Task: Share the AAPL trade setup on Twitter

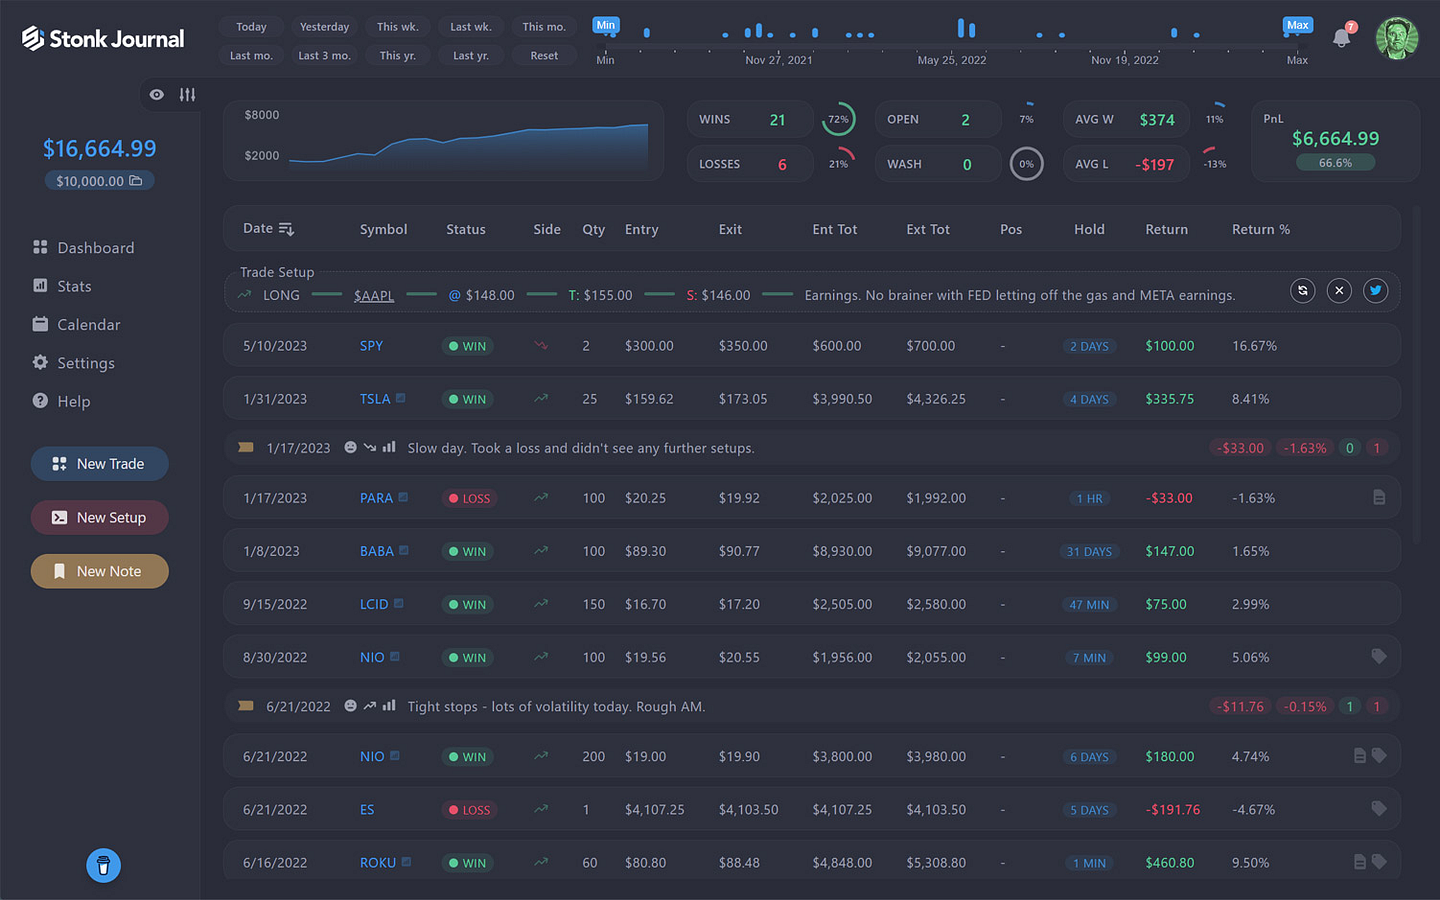Action: pos(1376,291)
